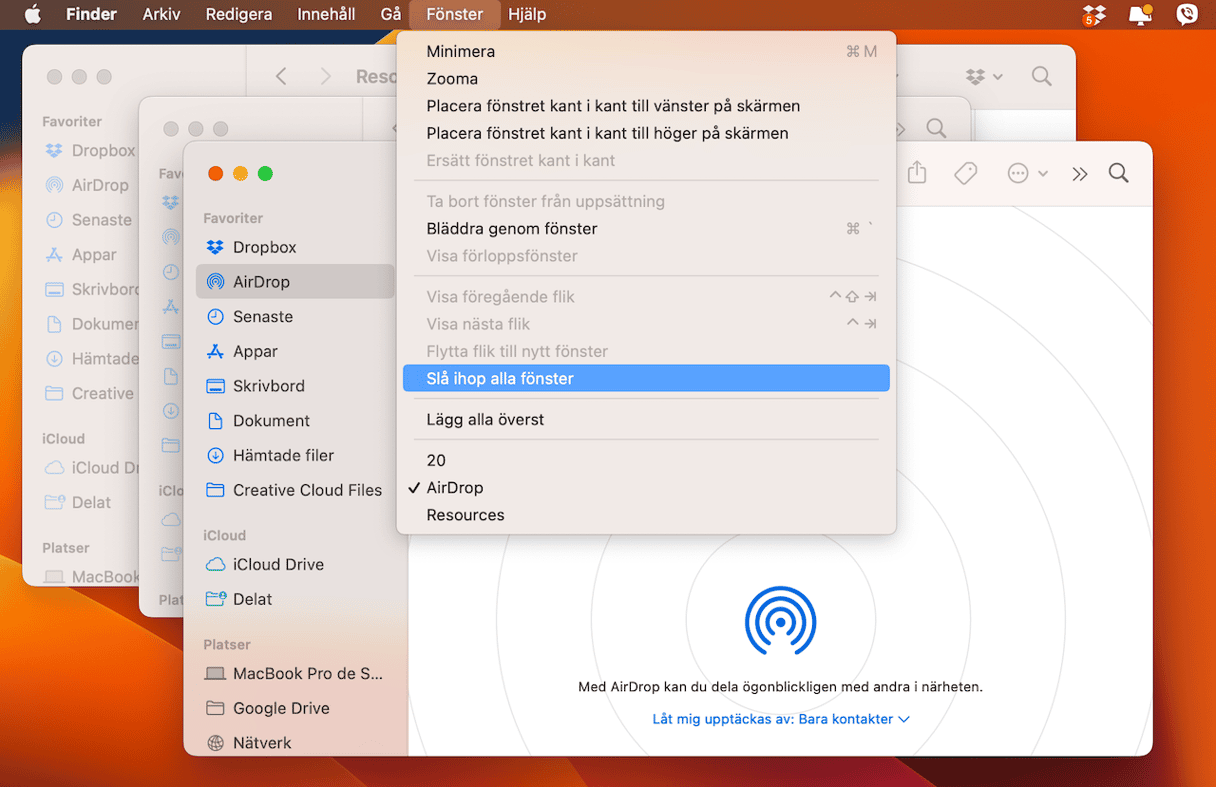Switch to Resources window from menu

[x=646, y=515]
